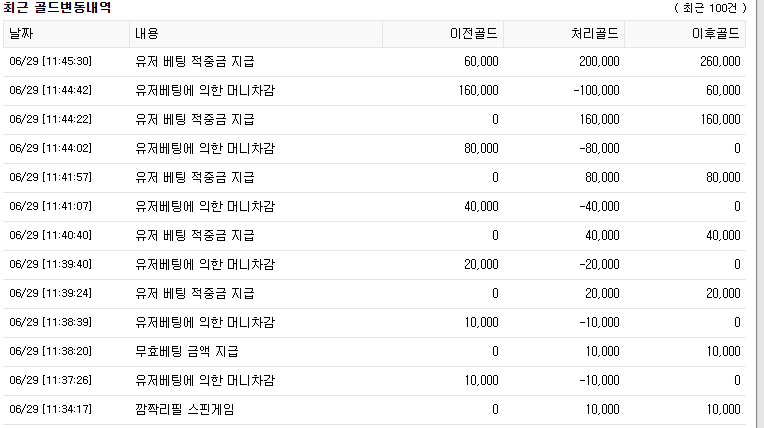This screenshot has height=428, width=764.
Task: Select the 260,000 이후골드 value
Action: [x=720, y=61]
